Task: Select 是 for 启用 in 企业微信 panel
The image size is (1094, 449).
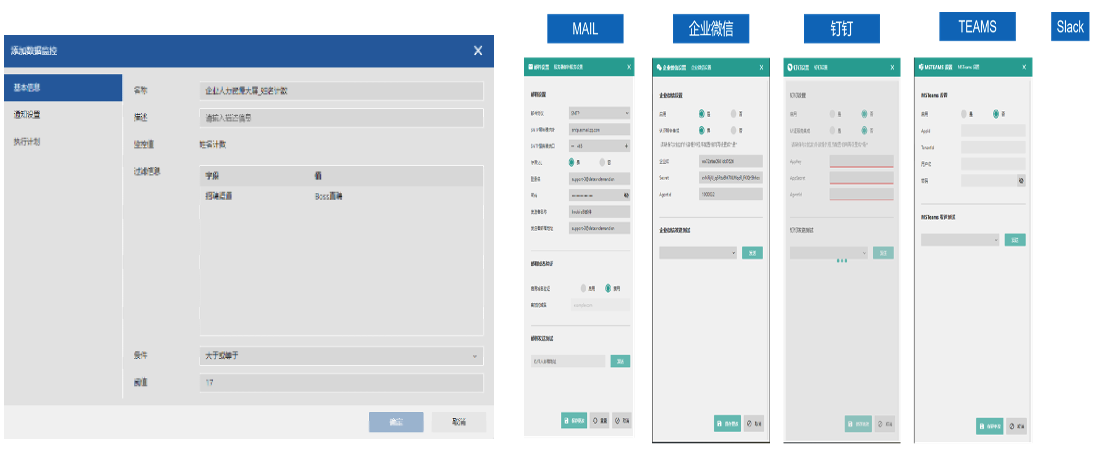Action: pos(704,114)
